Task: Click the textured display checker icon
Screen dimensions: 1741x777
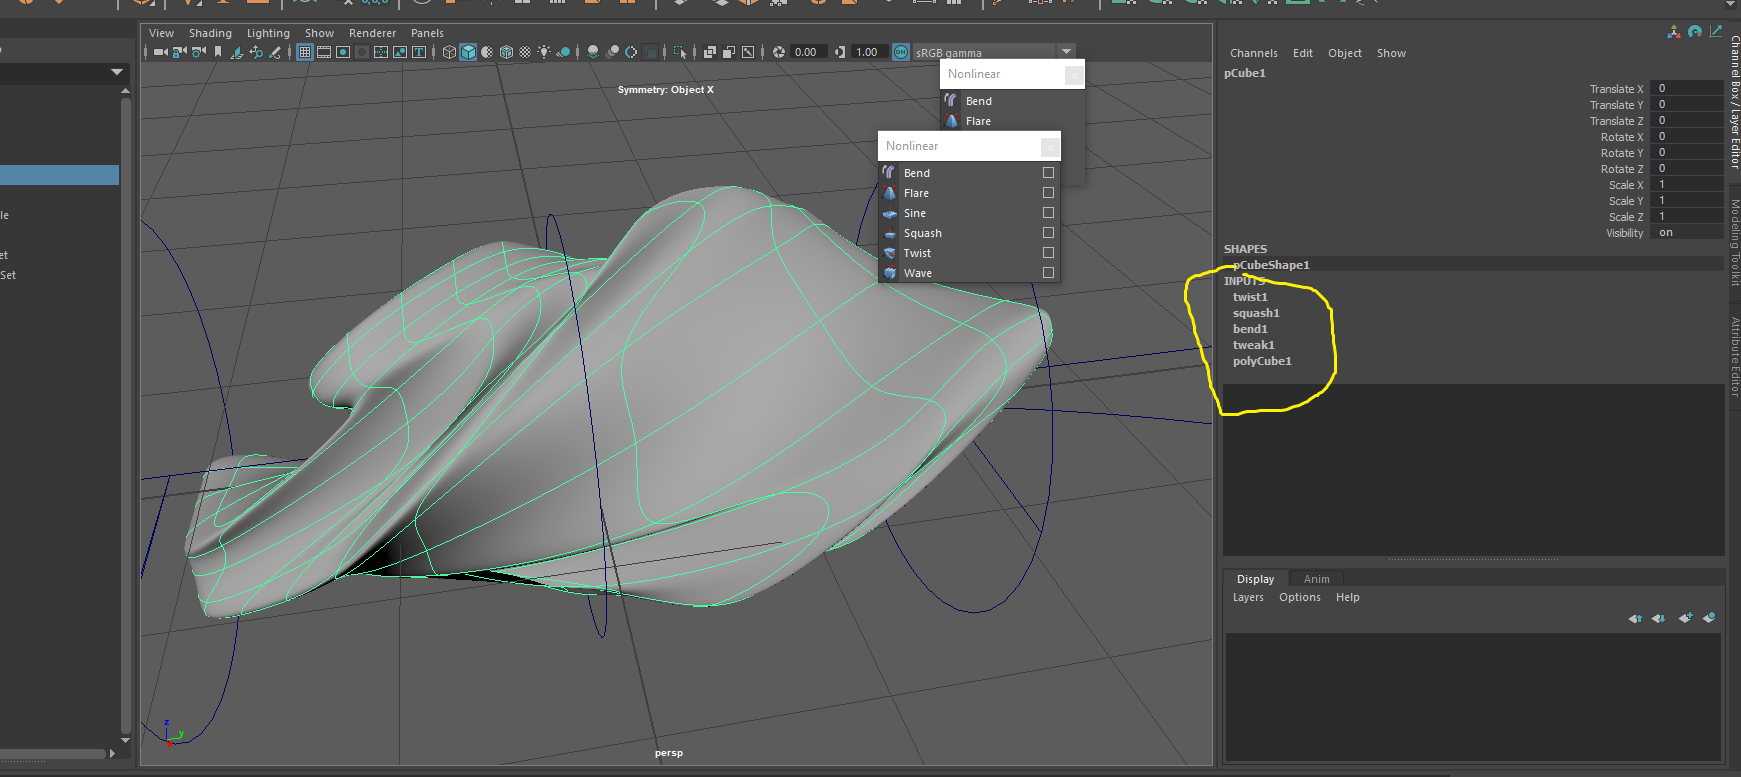Action: (x=525, y=52)
